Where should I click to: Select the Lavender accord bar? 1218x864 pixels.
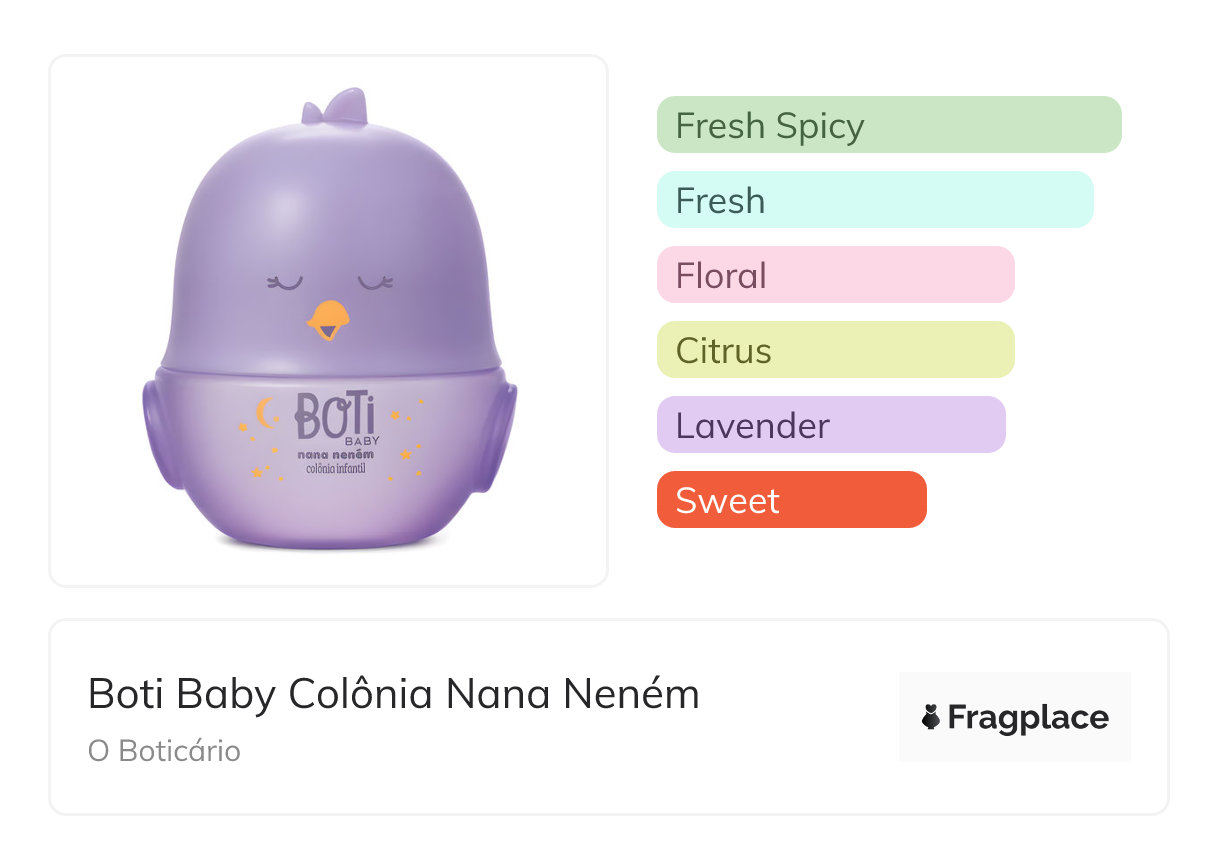coord(830,425)
